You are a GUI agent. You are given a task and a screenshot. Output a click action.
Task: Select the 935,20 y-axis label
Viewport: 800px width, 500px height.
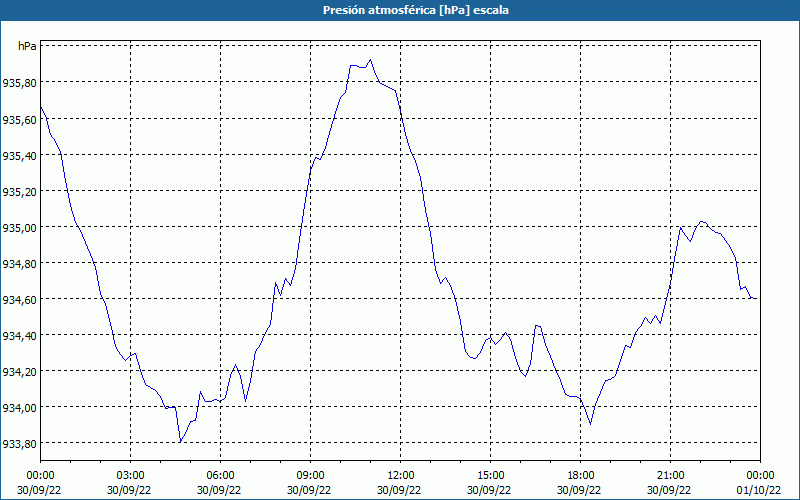point(19,191)
